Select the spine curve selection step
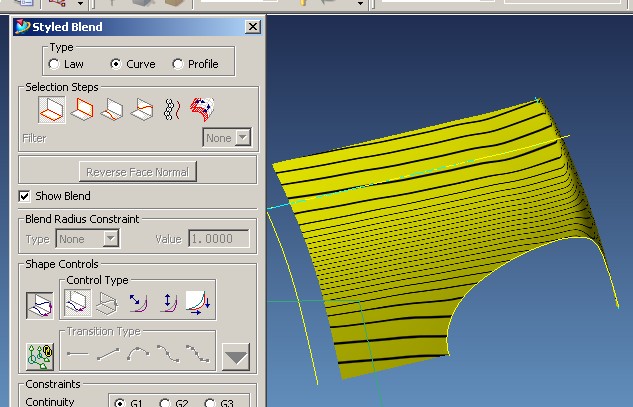 point(172,109)
